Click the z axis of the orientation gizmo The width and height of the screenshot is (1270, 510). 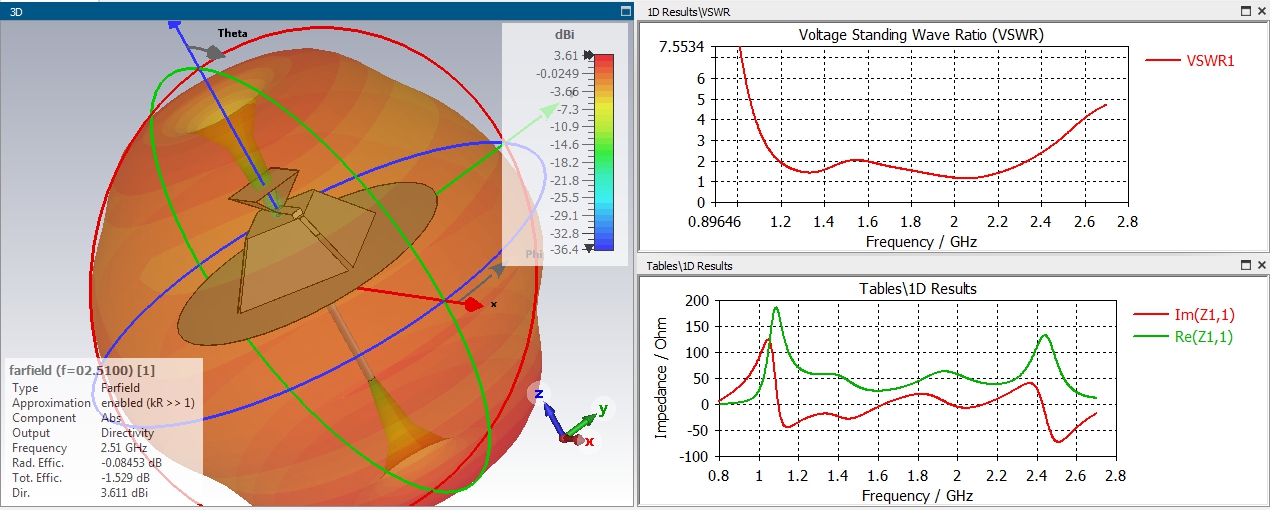[551, 415]
